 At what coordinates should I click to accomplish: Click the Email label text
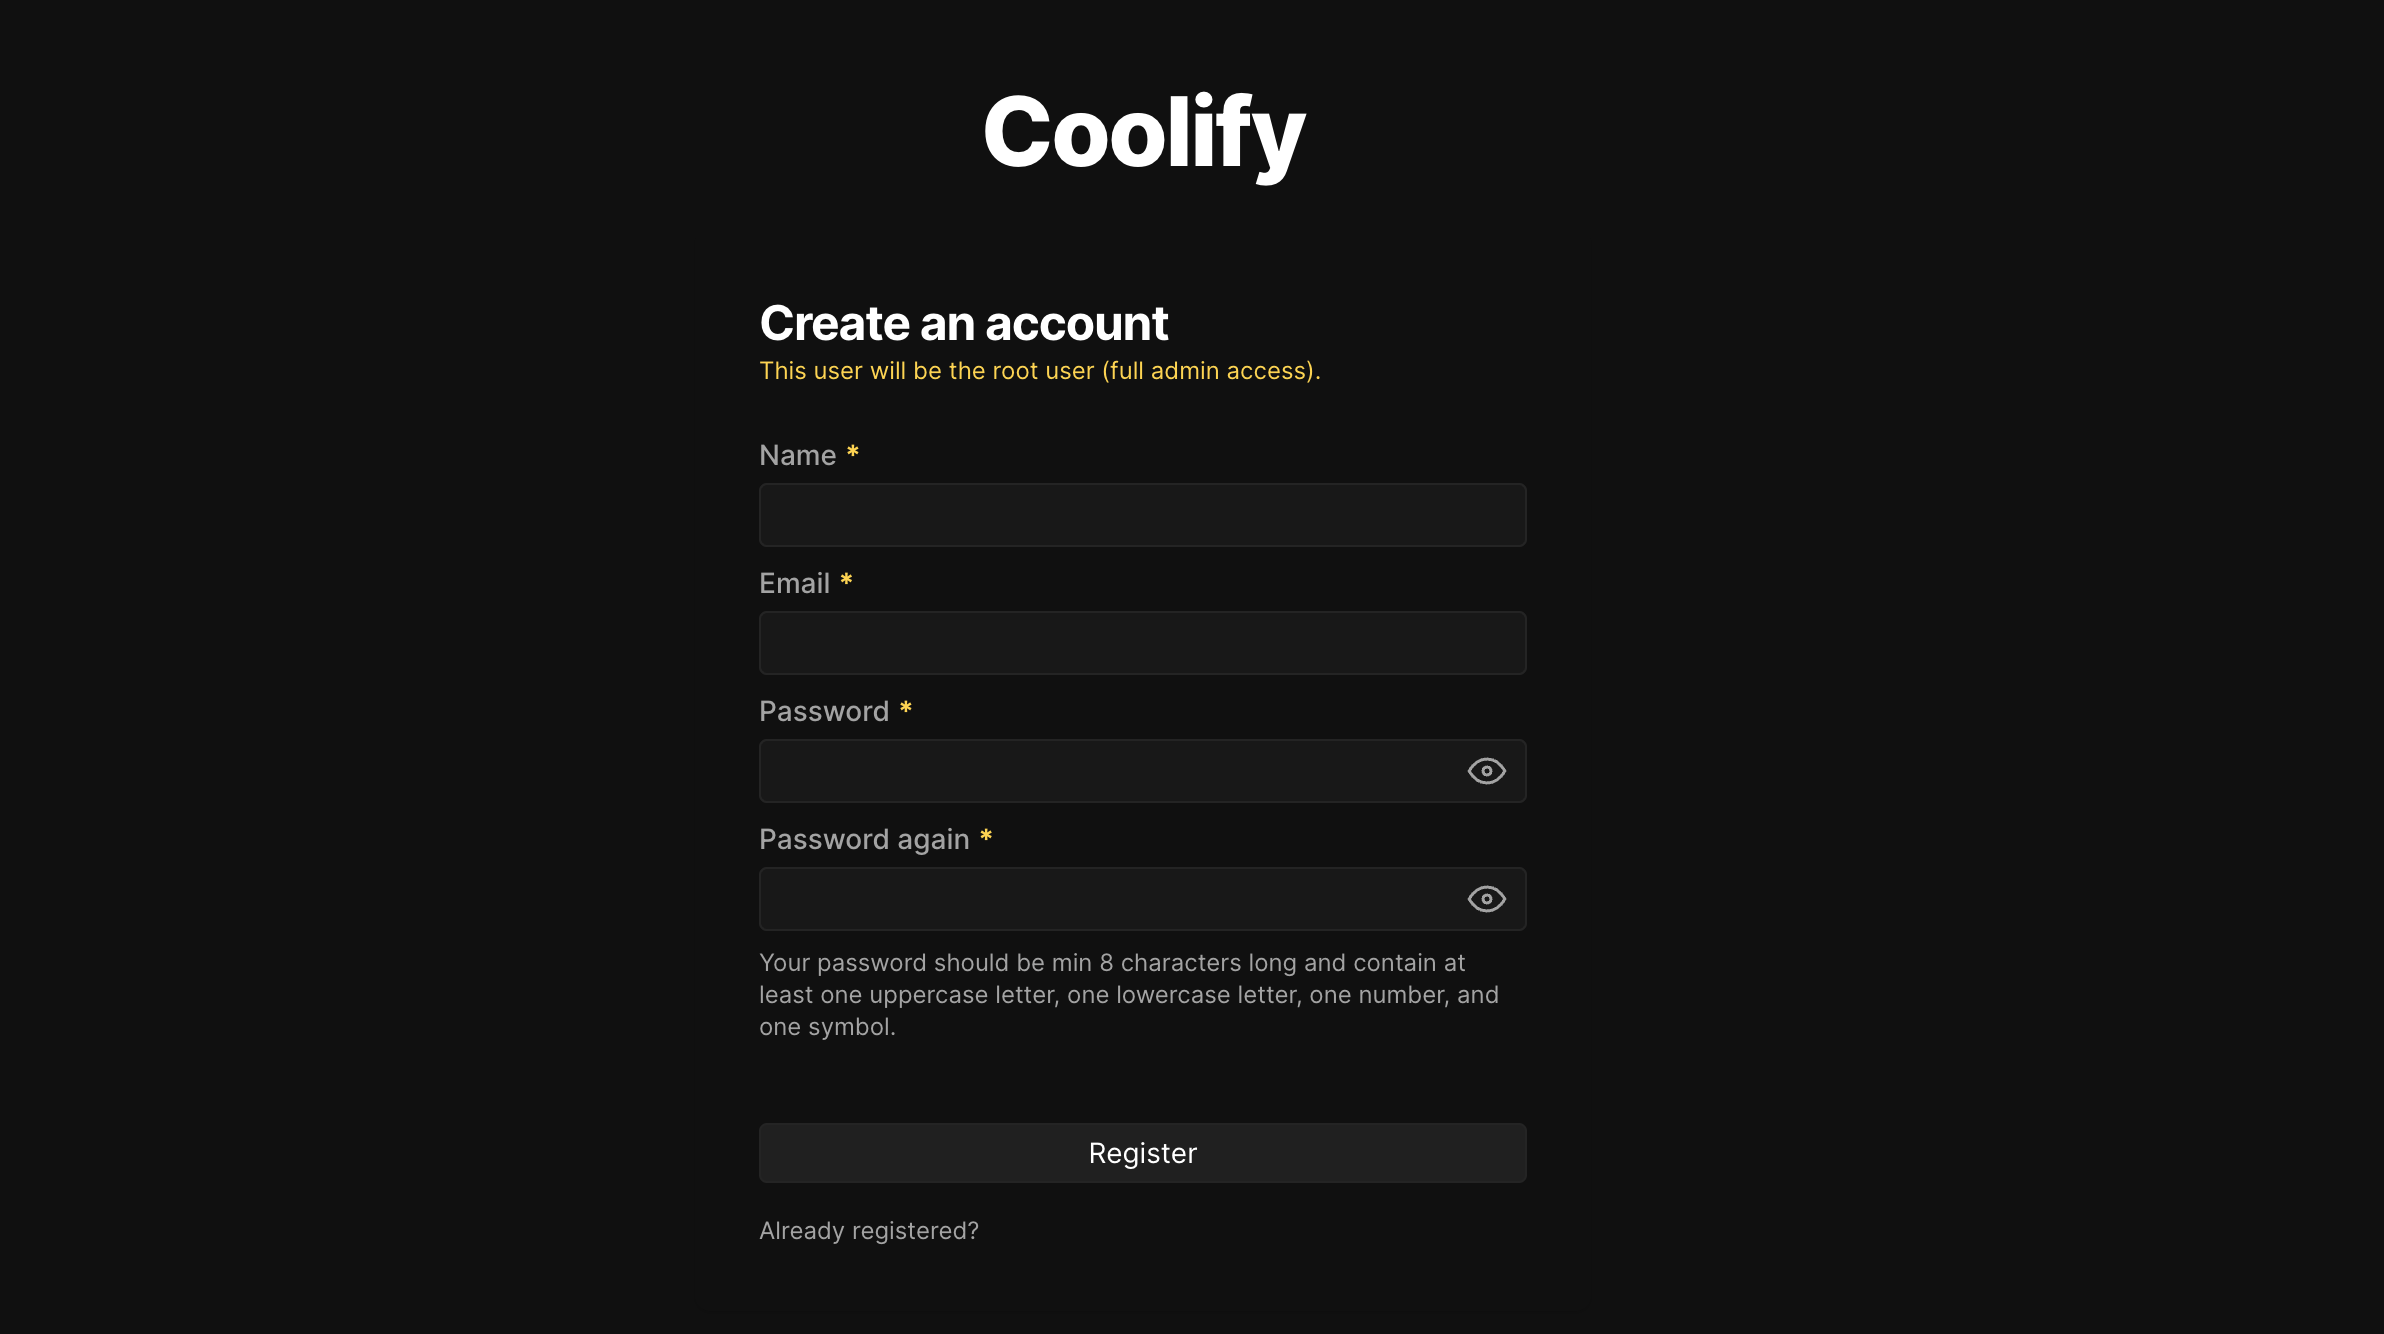tap(794, 583)
